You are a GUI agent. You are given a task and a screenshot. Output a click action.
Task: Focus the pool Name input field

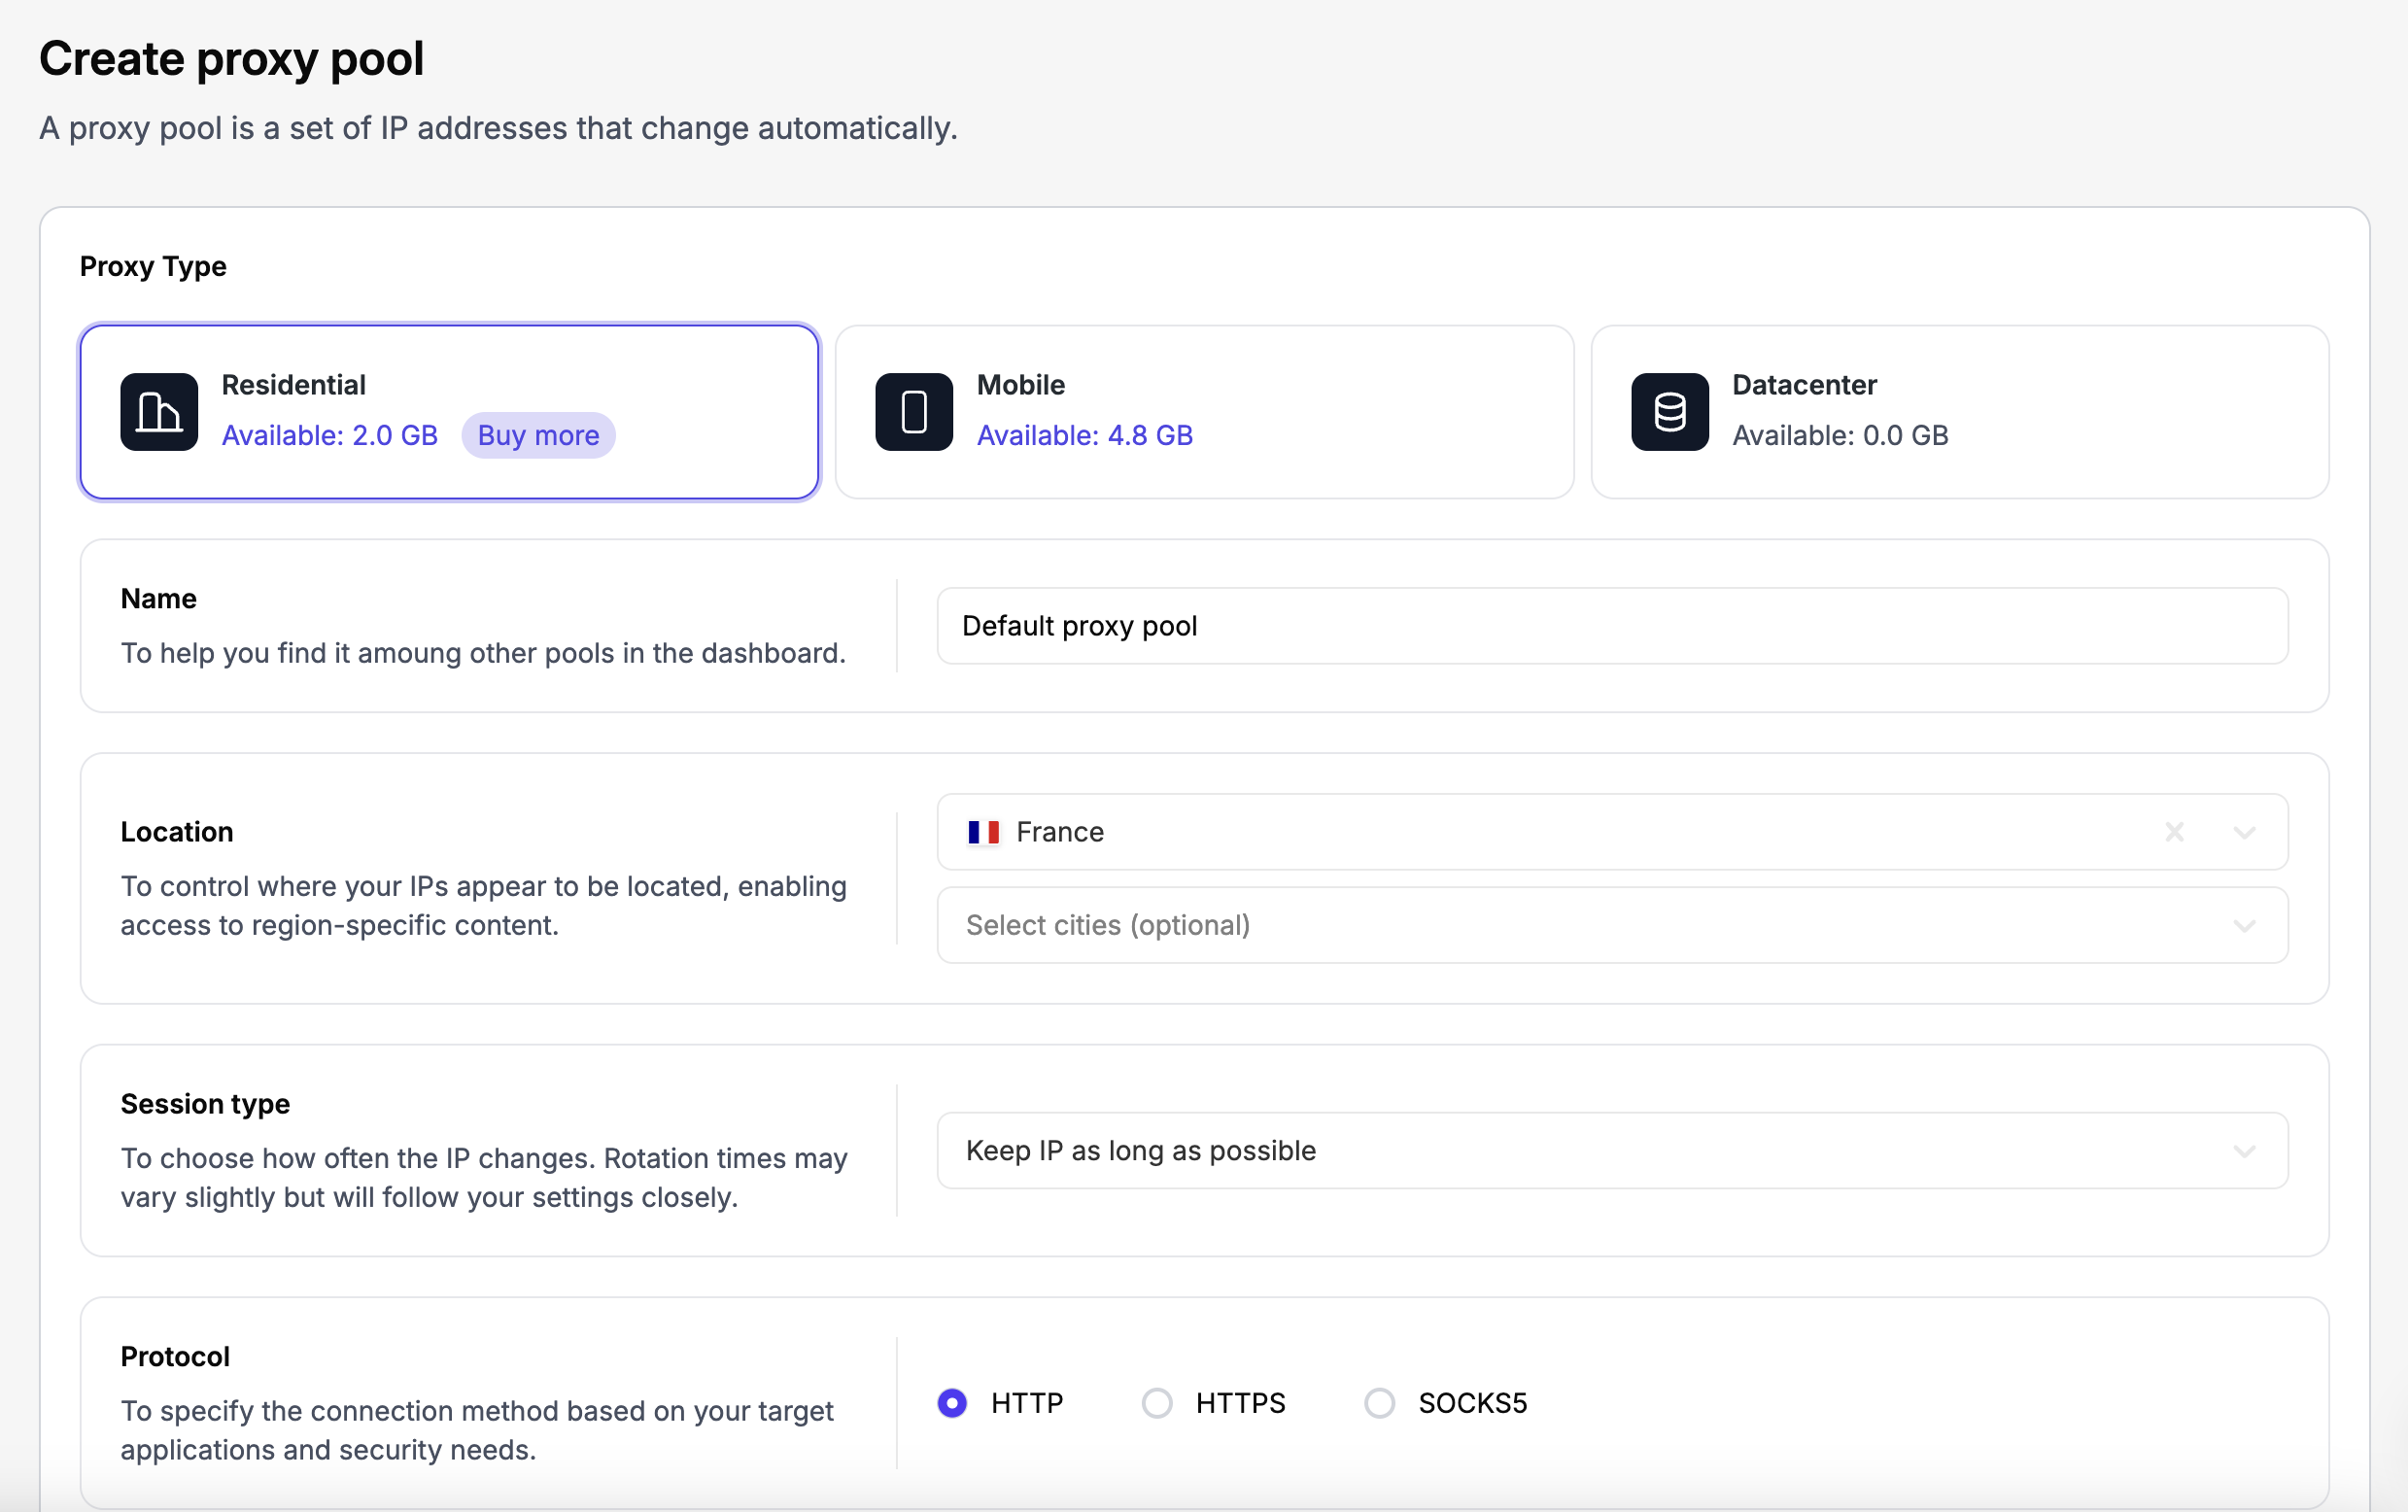click(x=1611, y=626)
